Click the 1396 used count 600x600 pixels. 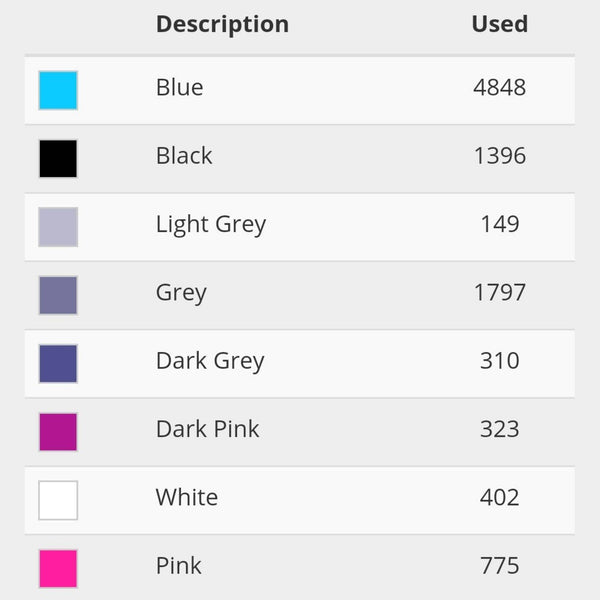pyautogui.click(x=499, y=156)
